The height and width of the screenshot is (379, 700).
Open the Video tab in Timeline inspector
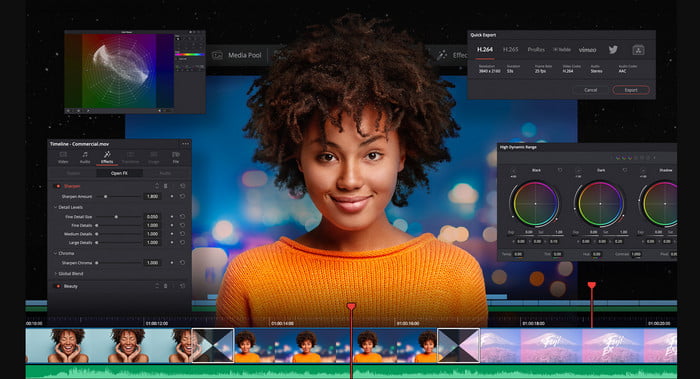point(63,157)
